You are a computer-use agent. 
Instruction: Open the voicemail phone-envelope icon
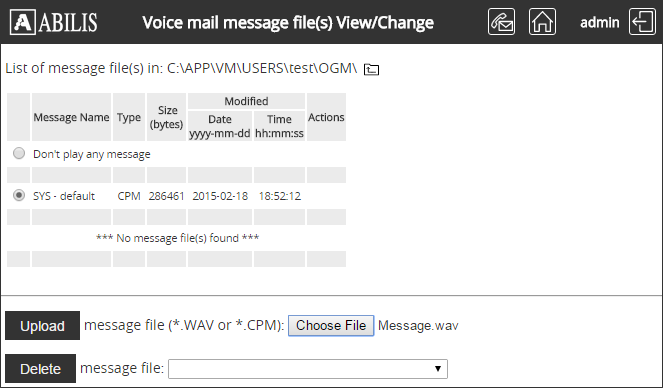[x=501, y=22]
